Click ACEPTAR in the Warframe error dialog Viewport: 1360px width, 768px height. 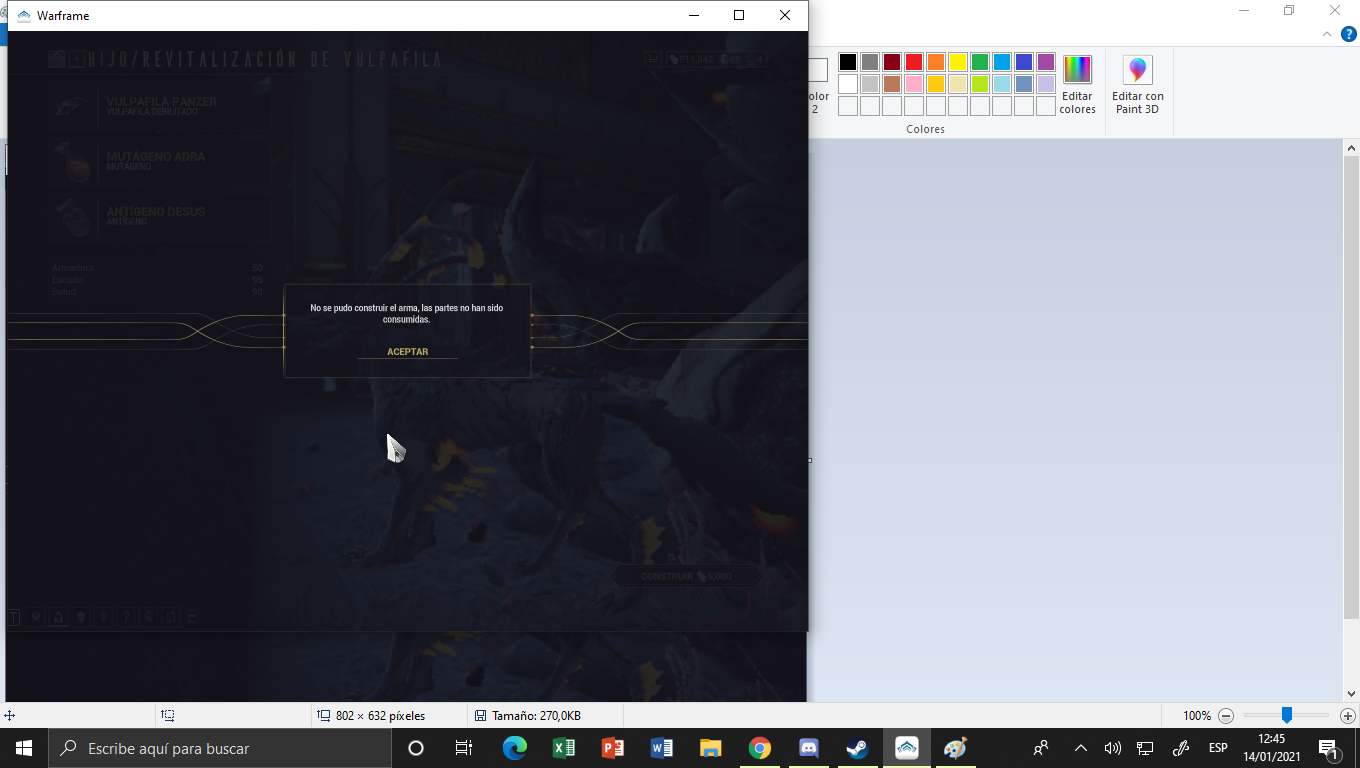pos(408,352)
